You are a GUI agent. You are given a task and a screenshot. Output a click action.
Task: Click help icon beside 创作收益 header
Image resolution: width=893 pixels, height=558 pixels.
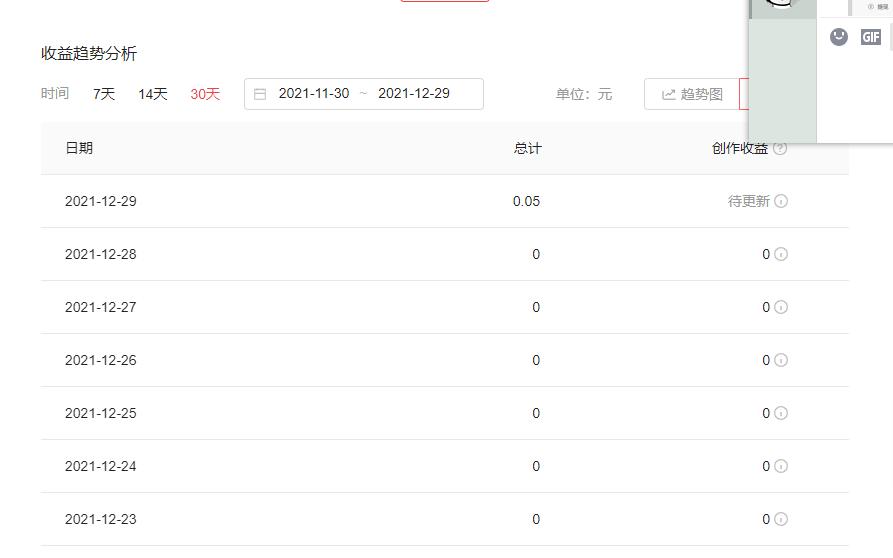coord(780,148)
